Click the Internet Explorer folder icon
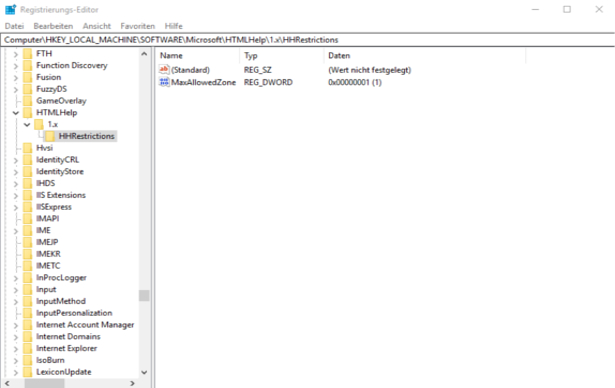This screenshot has width=615, height=388. pos(27,348)
